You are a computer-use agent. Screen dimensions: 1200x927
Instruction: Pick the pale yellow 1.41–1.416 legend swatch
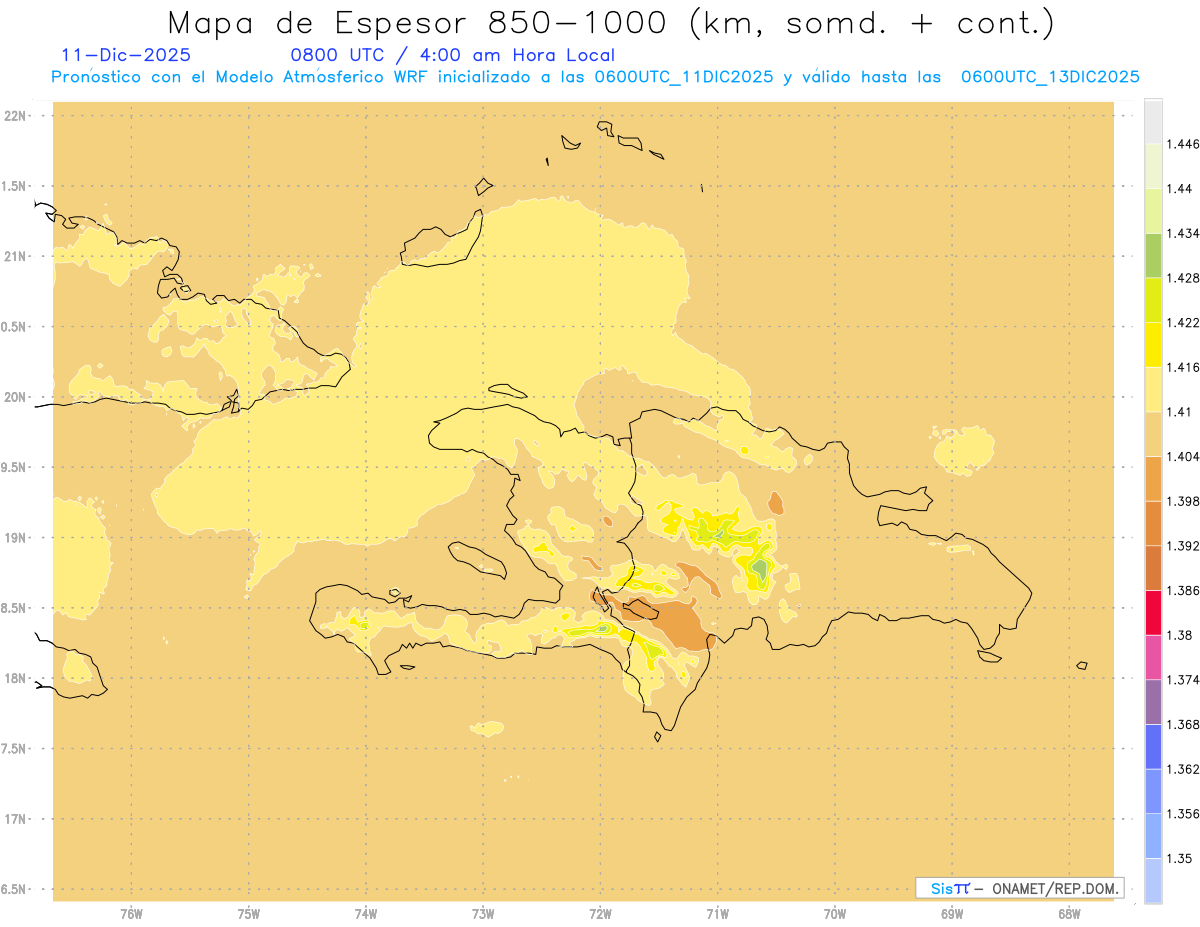pyautogui.click(x=1153, y=389)
